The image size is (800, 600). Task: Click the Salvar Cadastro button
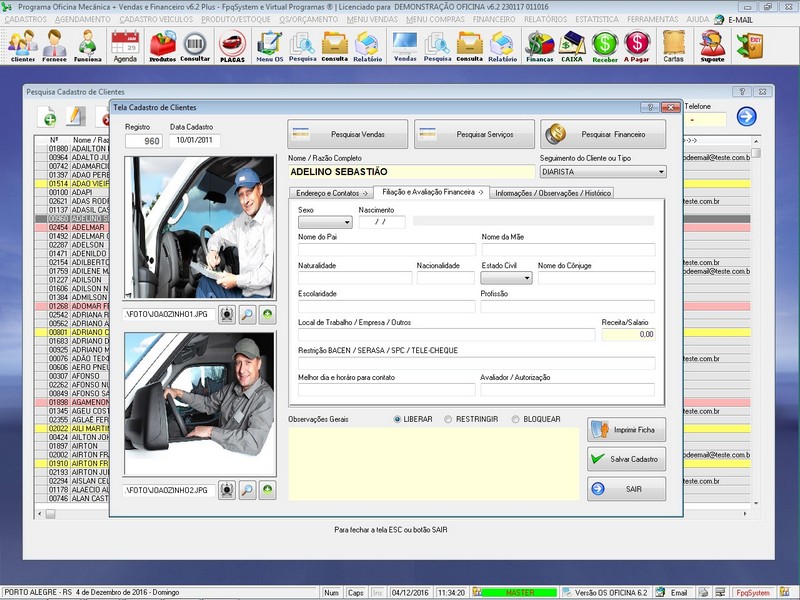[626, 459]
